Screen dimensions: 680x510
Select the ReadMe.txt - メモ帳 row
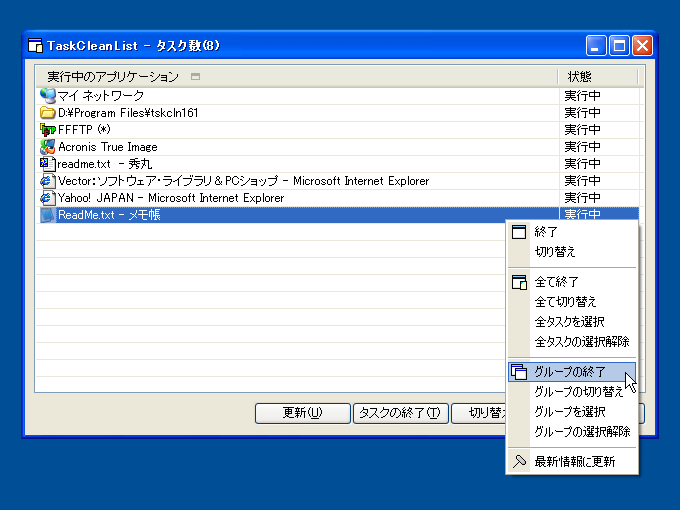point(337,215)
